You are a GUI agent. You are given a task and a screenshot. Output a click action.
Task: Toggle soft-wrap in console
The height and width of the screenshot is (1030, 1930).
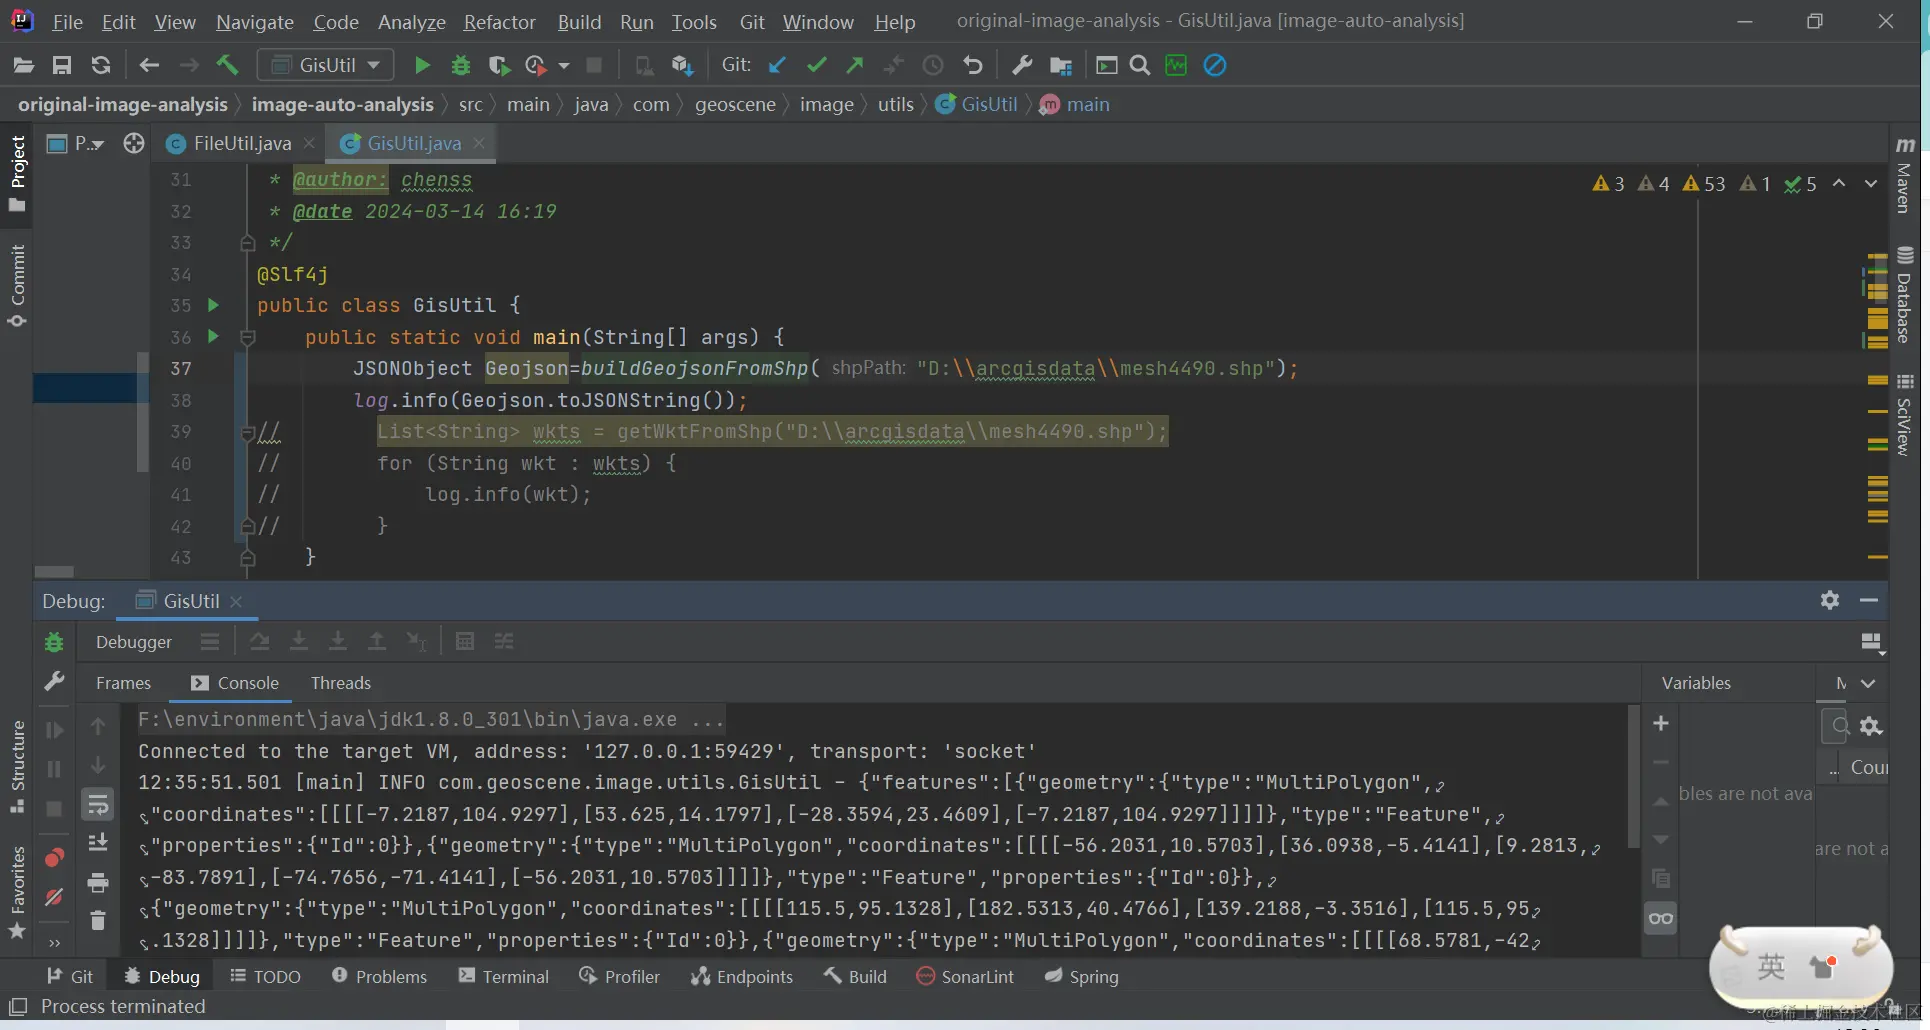click(x=98, y=805)
